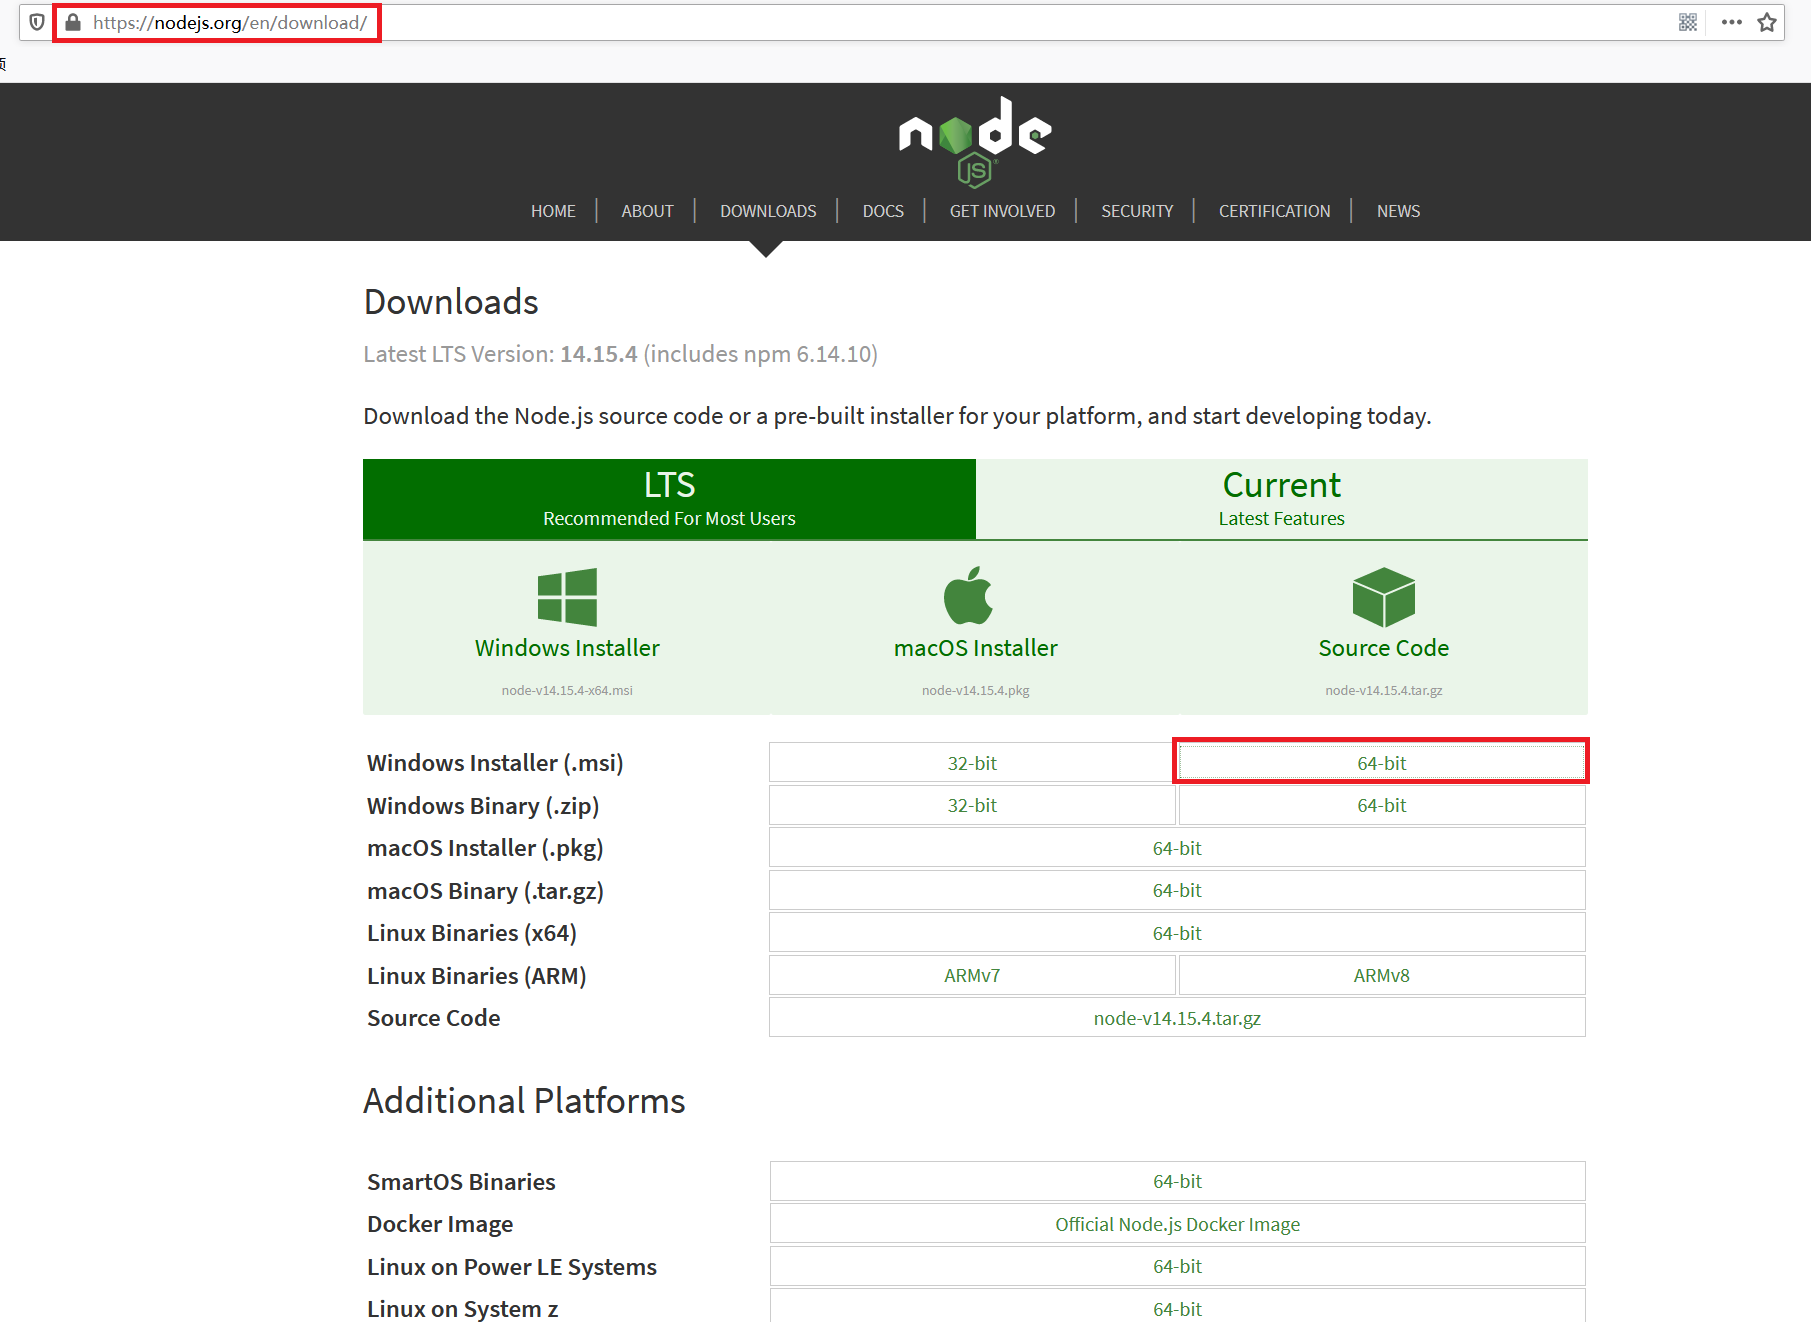Click the Windows Binary (.zip) row label

click(483, 806)
